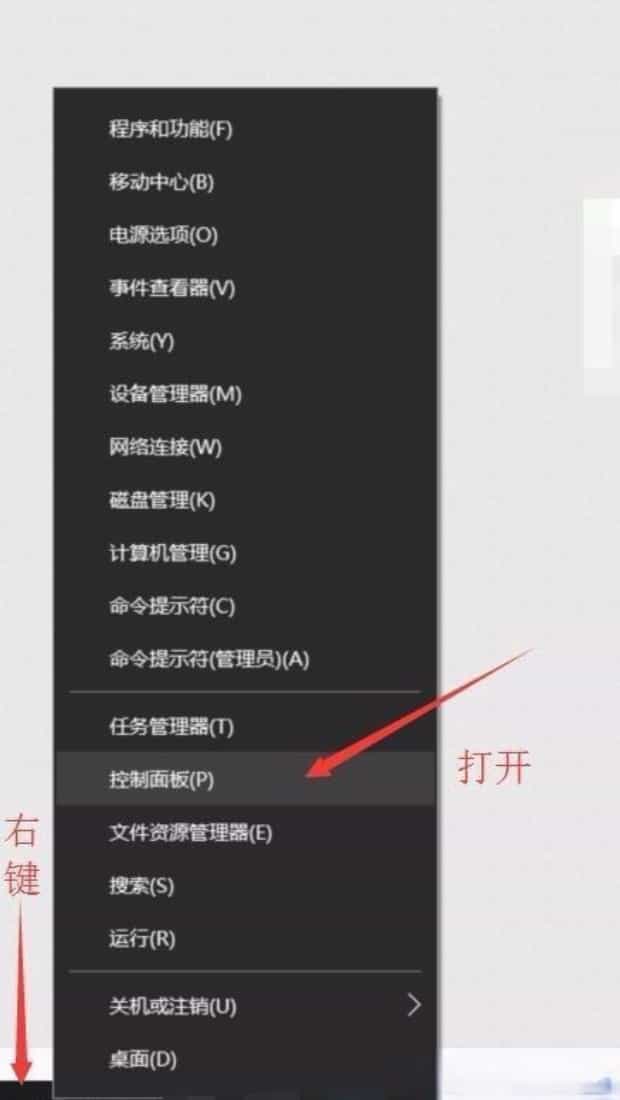Launch 事件查看器(V)
This screenshot has width=620, height=1100.
point(245,288)
